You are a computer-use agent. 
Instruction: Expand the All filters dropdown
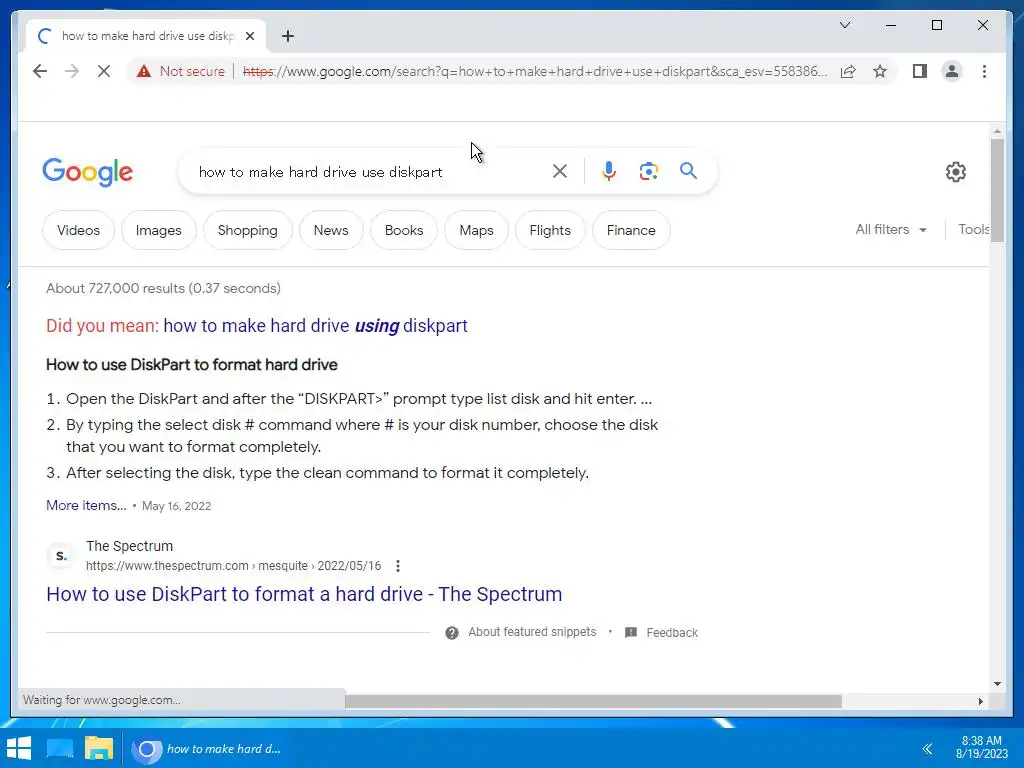(891, 229)
